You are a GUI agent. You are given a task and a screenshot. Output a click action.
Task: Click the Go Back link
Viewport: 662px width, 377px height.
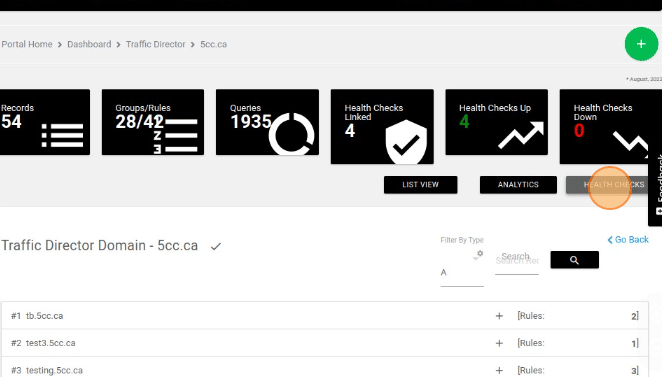coord(628,240)
